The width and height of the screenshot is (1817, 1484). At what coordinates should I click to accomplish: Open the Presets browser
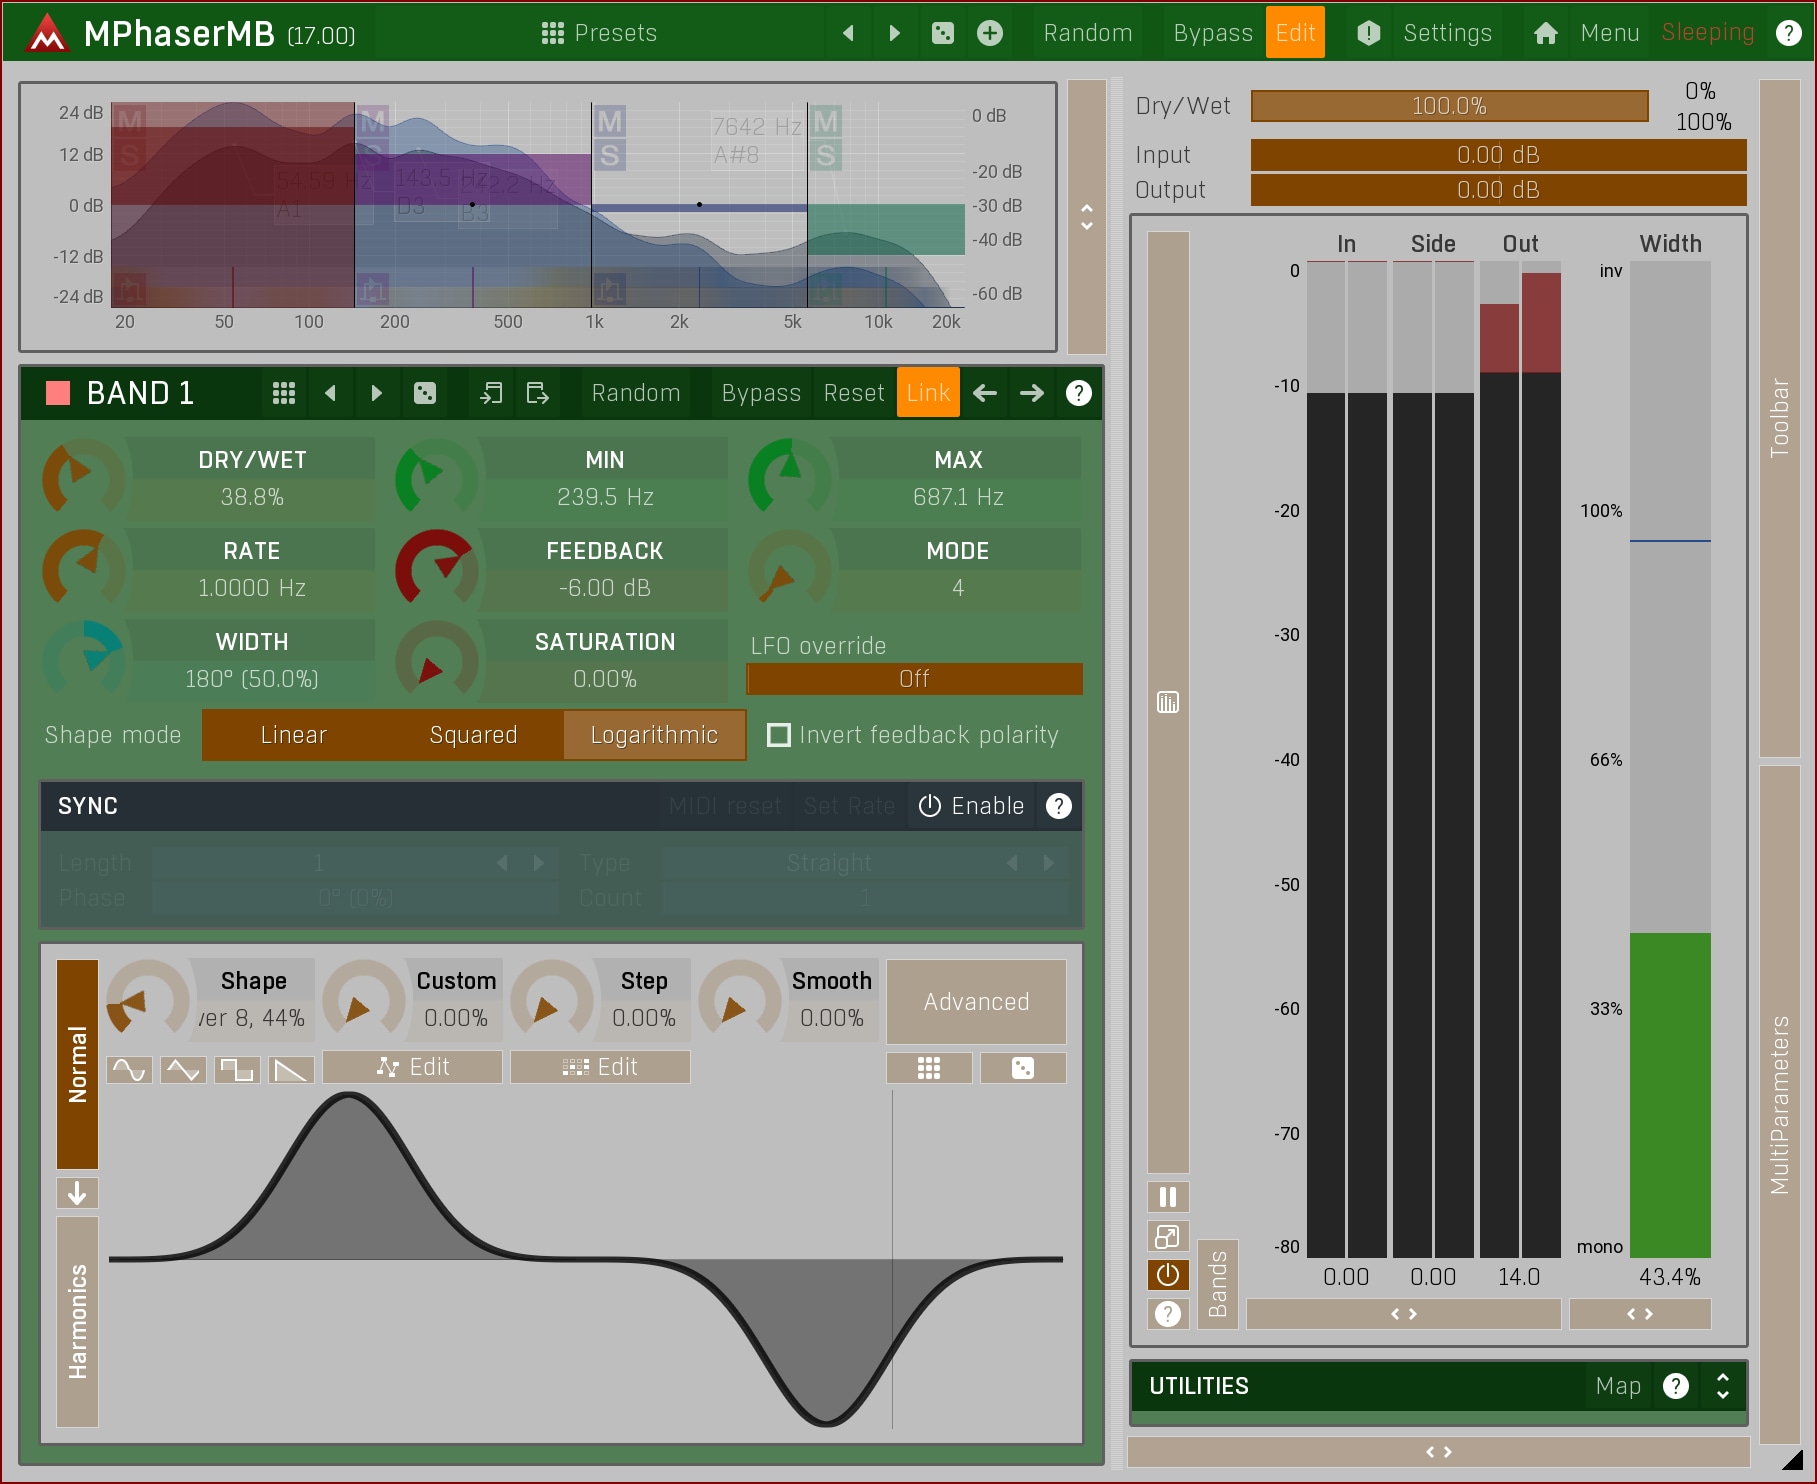click(599, 33)
